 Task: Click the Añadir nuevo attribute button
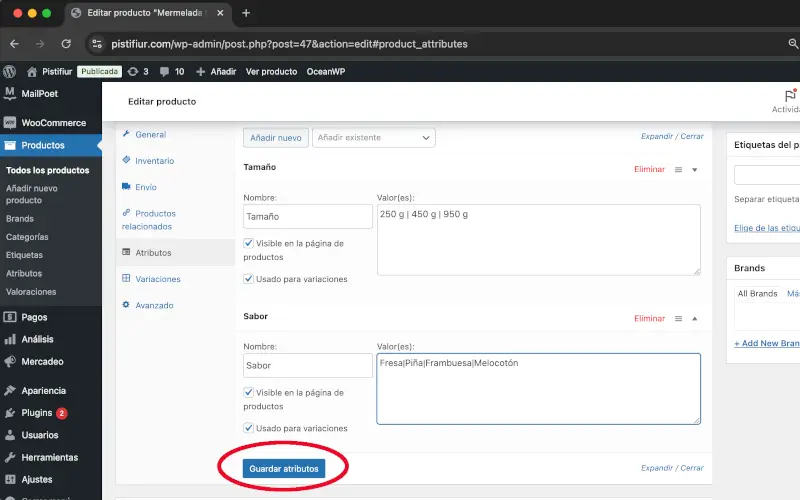click(276, 138)
